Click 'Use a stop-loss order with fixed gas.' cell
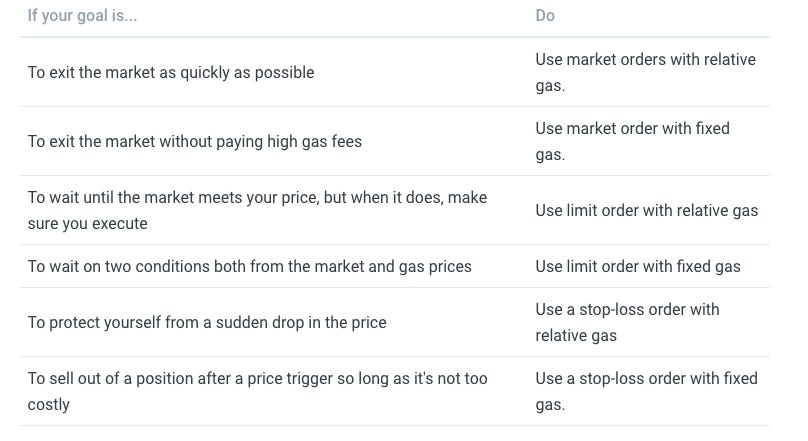Viewport: 808px width, 441px height. 646,392
